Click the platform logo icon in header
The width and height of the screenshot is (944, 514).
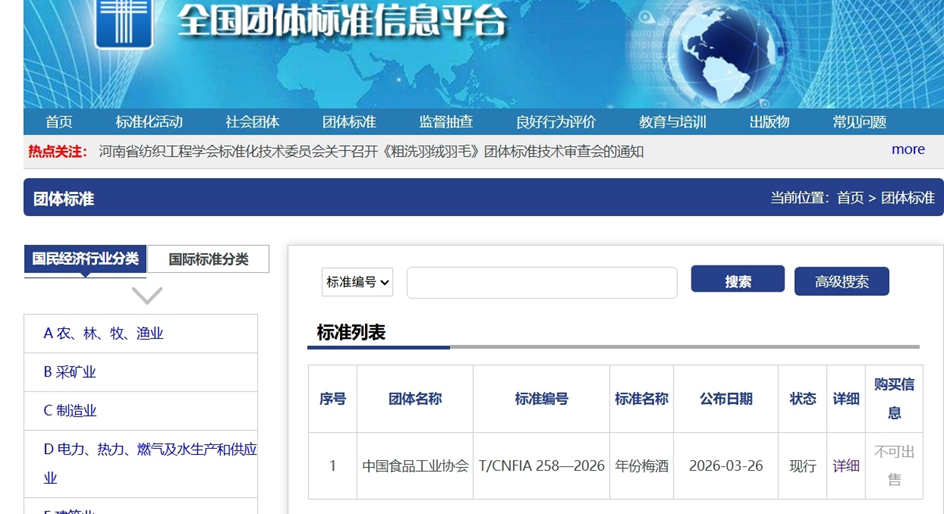[124, 22]
